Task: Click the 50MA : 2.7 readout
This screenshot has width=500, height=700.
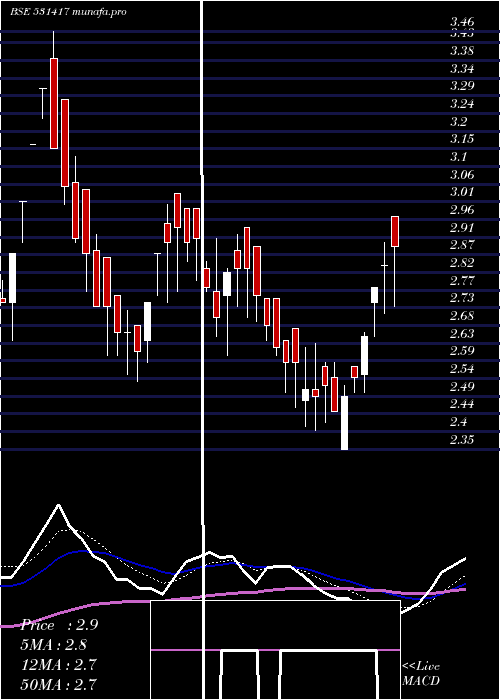Action: click(59, 684)
